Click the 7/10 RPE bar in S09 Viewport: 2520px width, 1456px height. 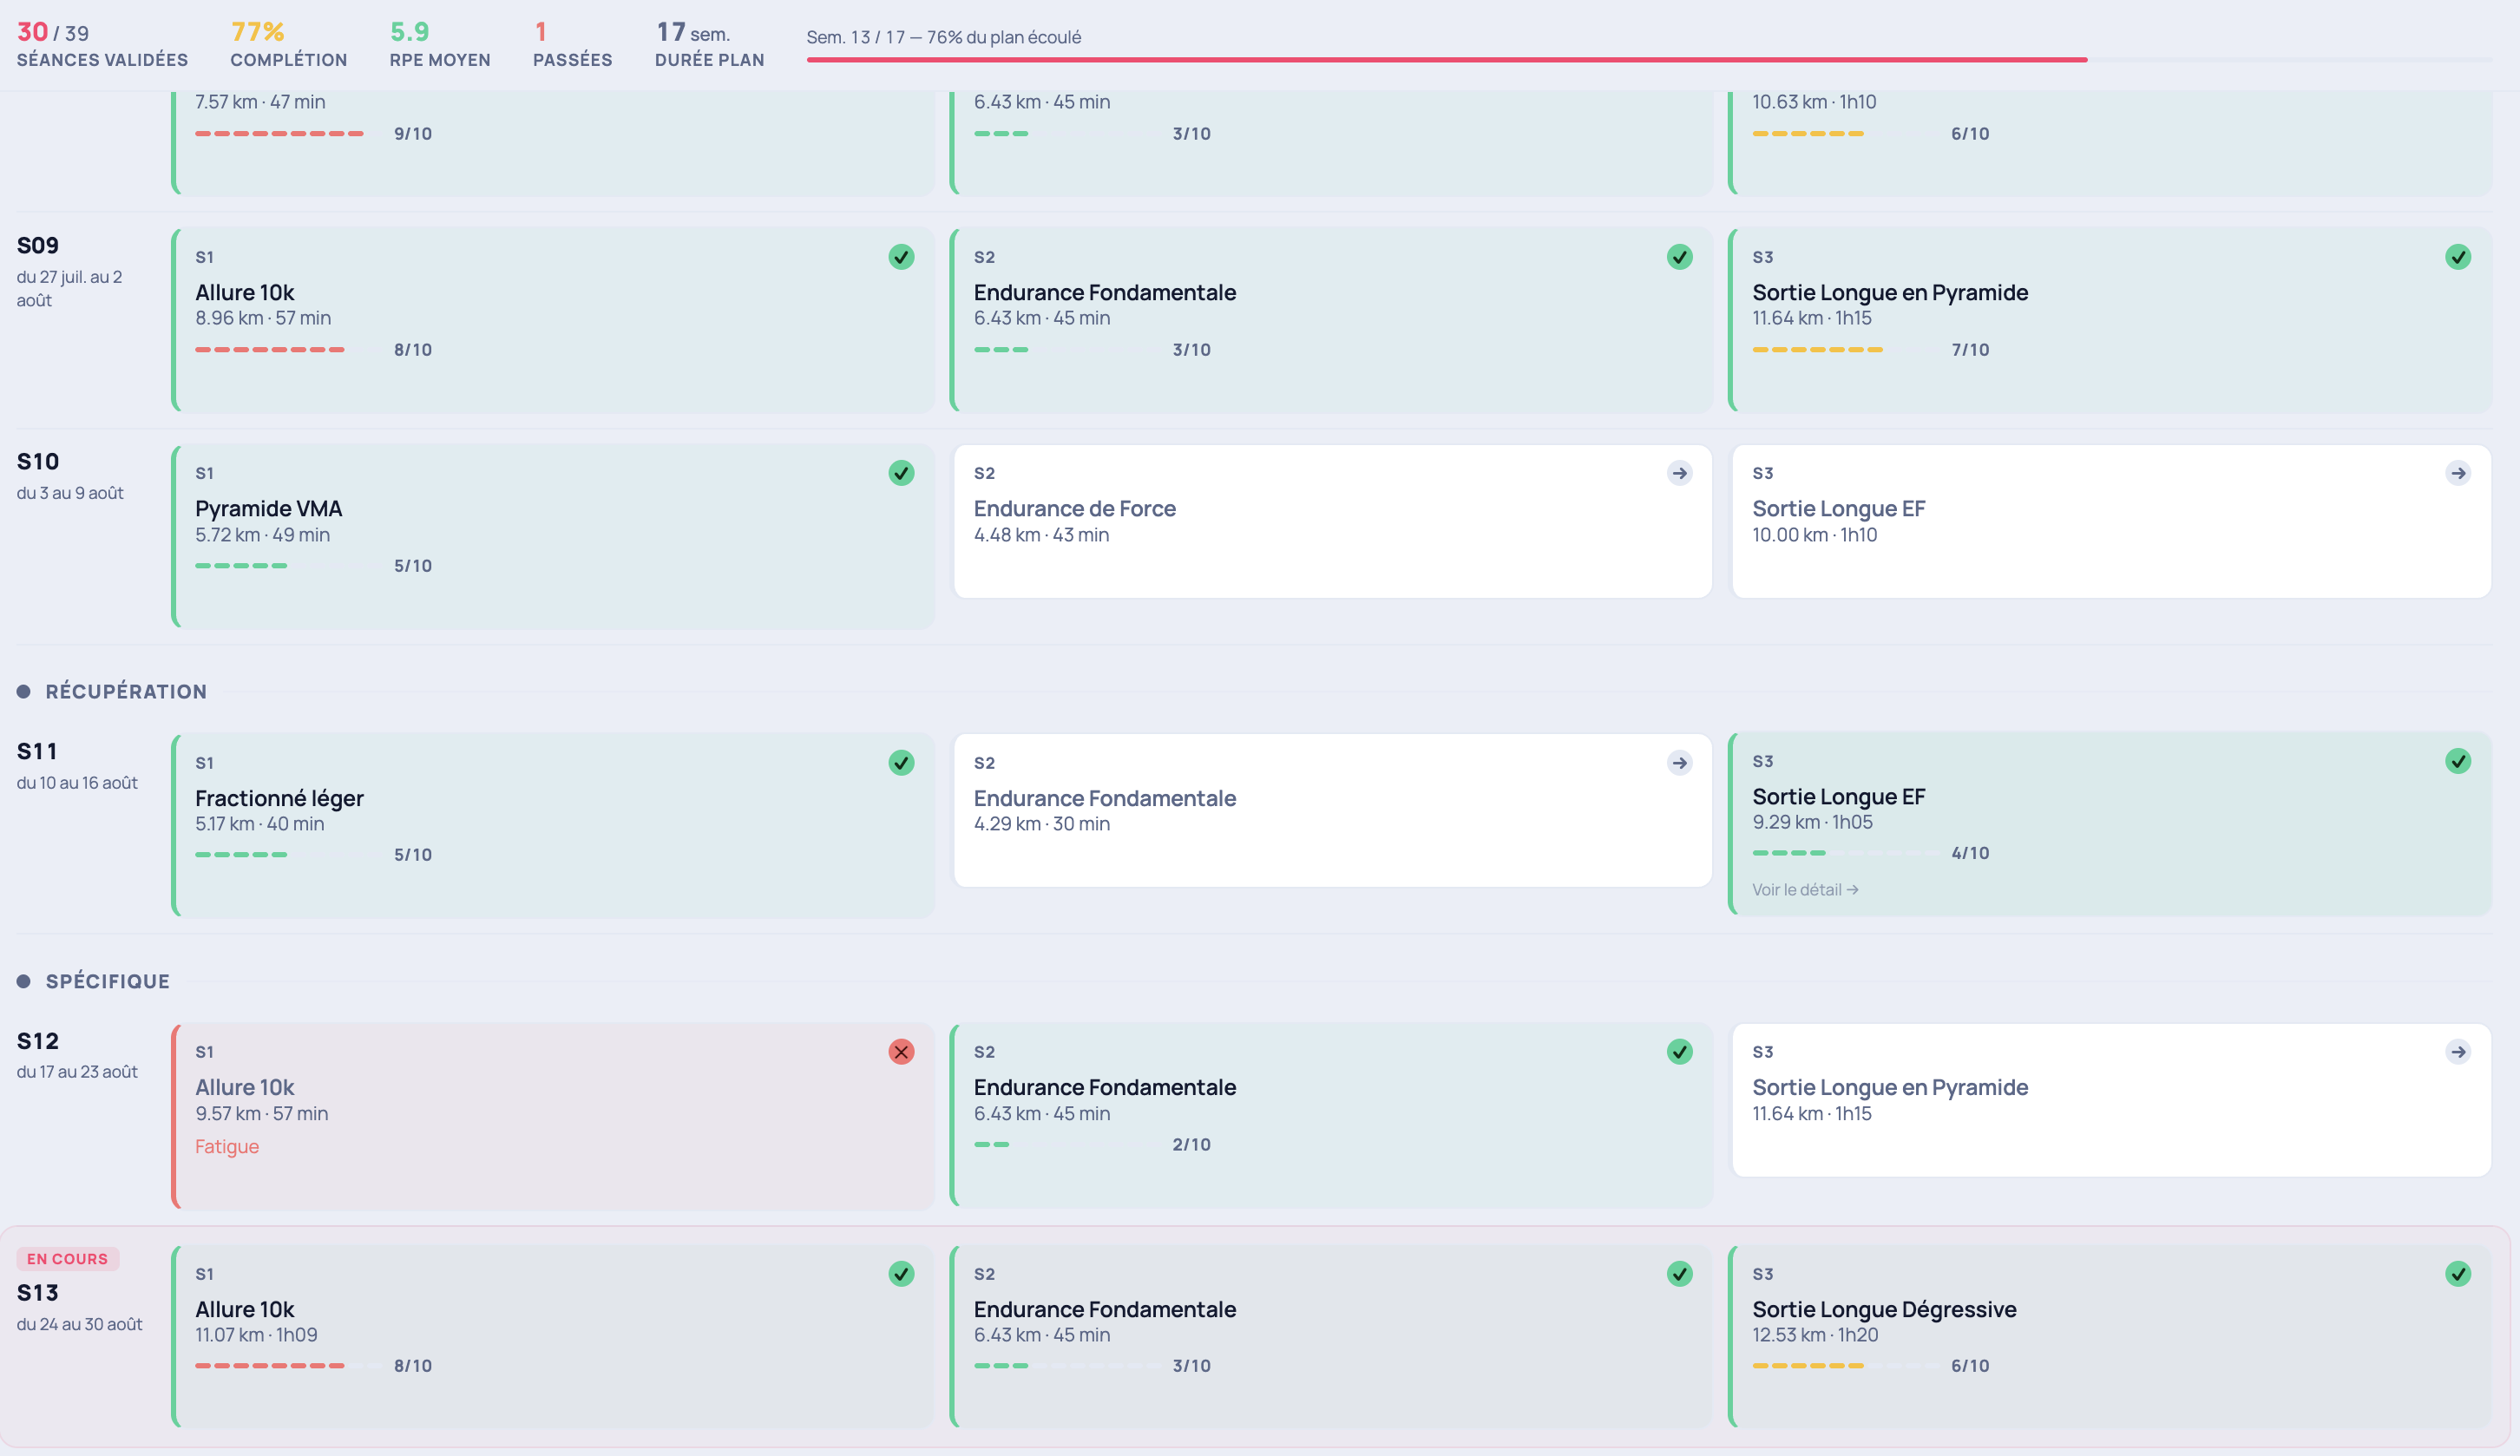coord(1846,350)
